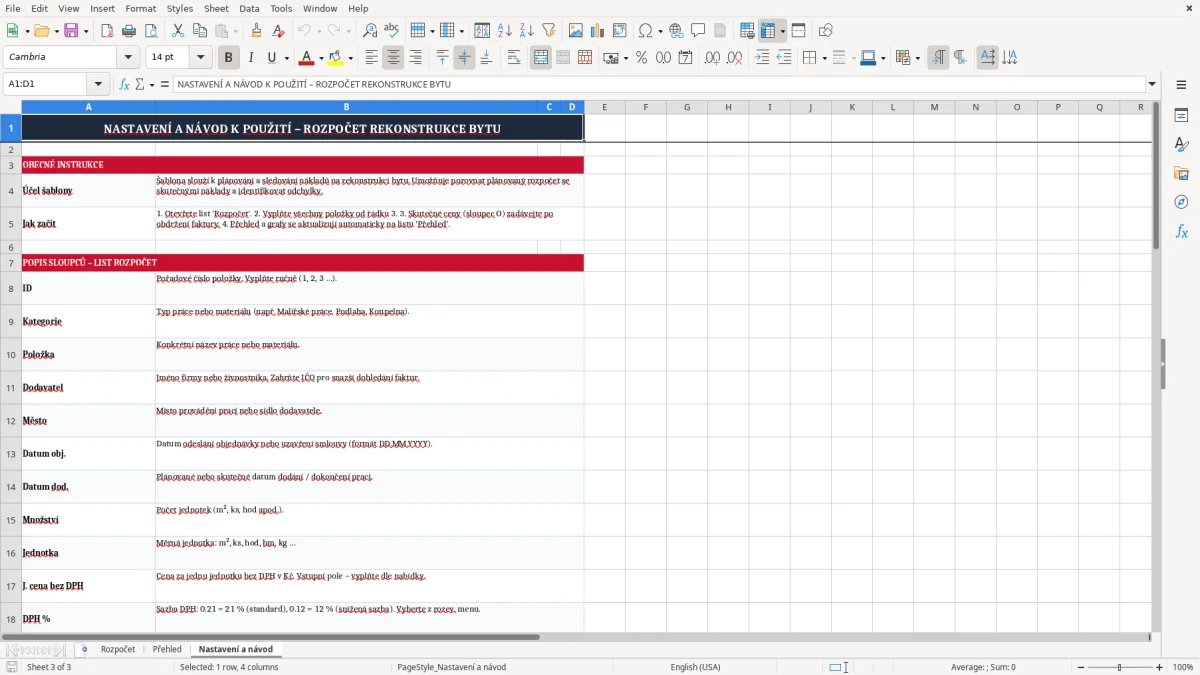Click Clear Direct Formatting icon
Viewport: 1200px width, 675px height.
[279, 31]
